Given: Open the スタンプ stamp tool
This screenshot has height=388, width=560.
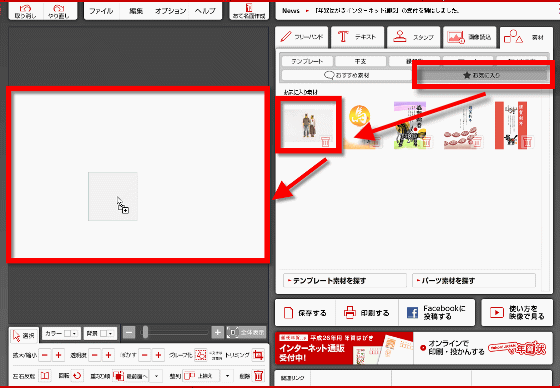Looking at the screenshot, I should (414, 37).
